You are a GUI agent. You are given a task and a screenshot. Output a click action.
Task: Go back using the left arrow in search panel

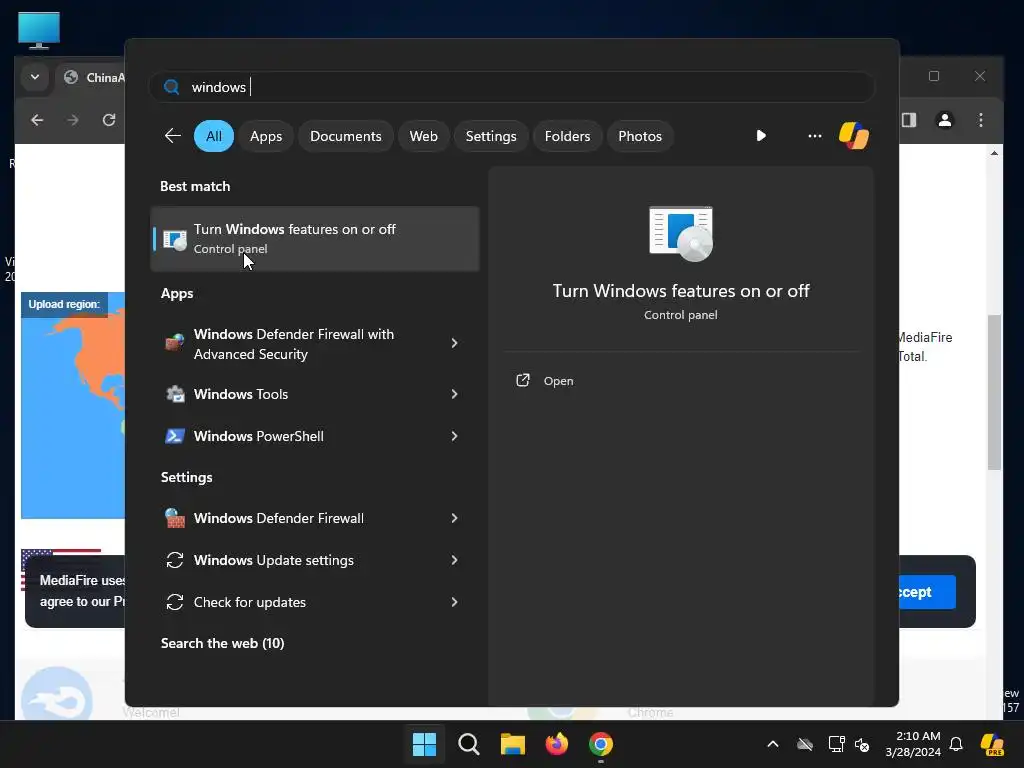pyautogui.click(x=172, y=136)
